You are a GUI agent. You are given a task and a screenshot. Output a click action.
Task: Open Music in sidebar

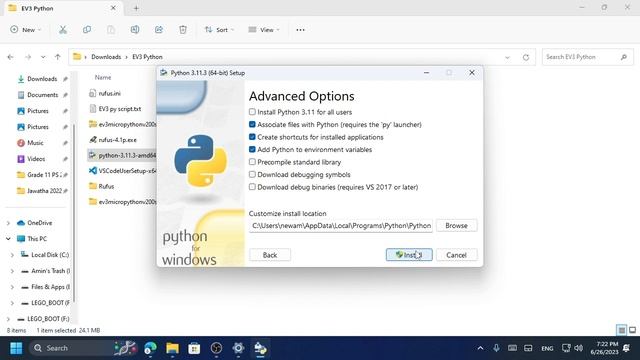35,143
